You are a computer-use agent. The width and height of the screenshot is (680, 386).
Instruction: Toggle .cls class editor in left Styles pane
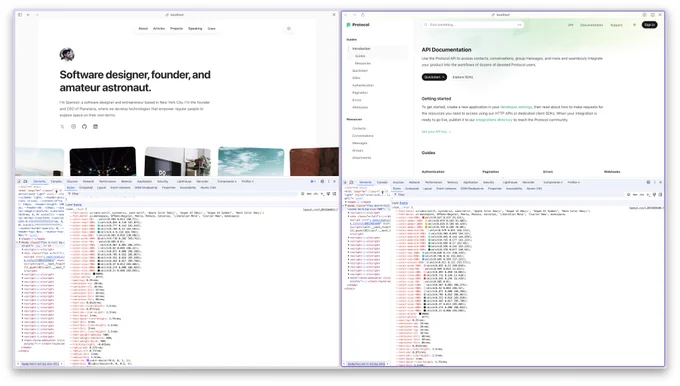pyautogui.click(x=315, y=194)
